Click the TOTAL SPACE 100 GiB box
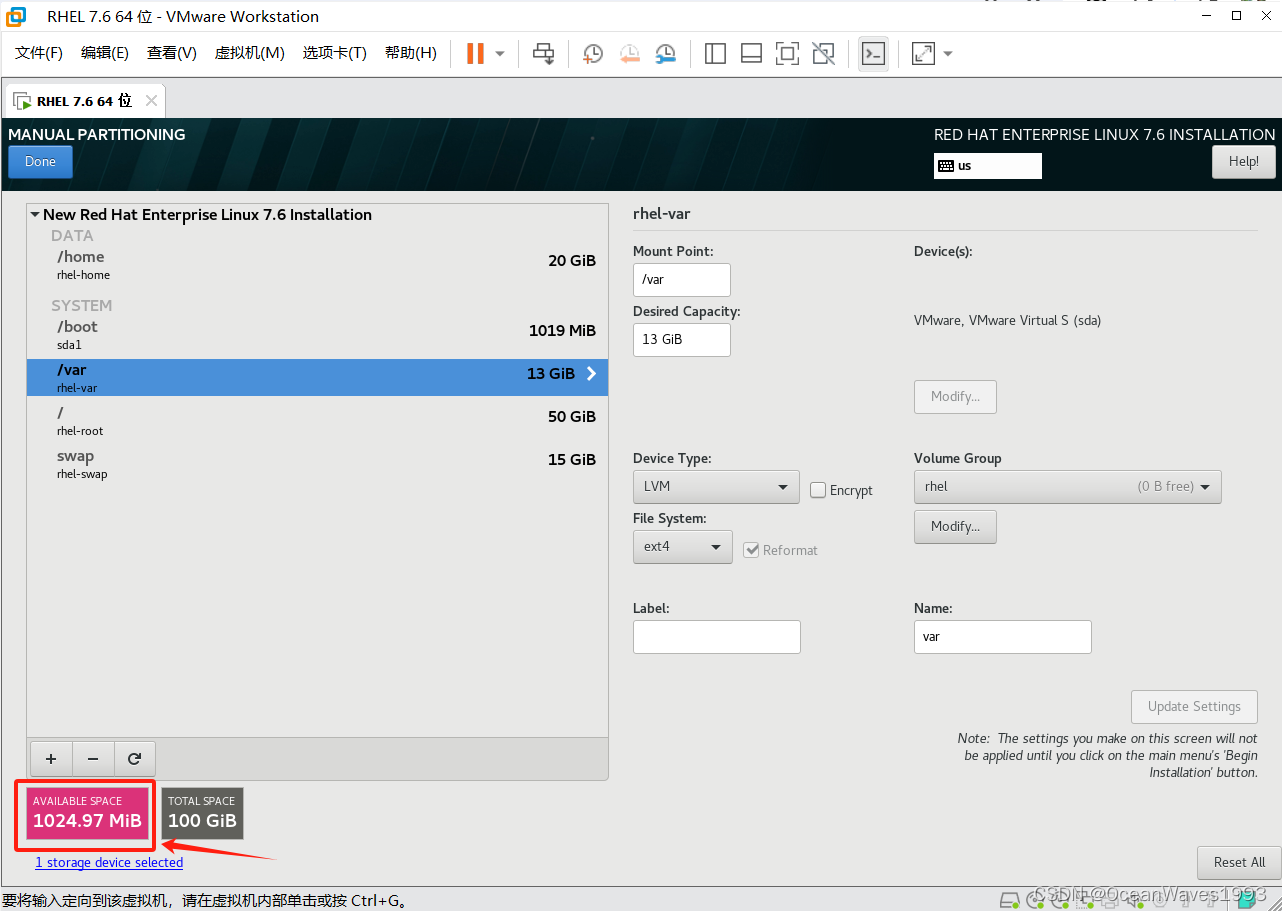Screen dimensions: 1282x911 [x=202, y=814]
